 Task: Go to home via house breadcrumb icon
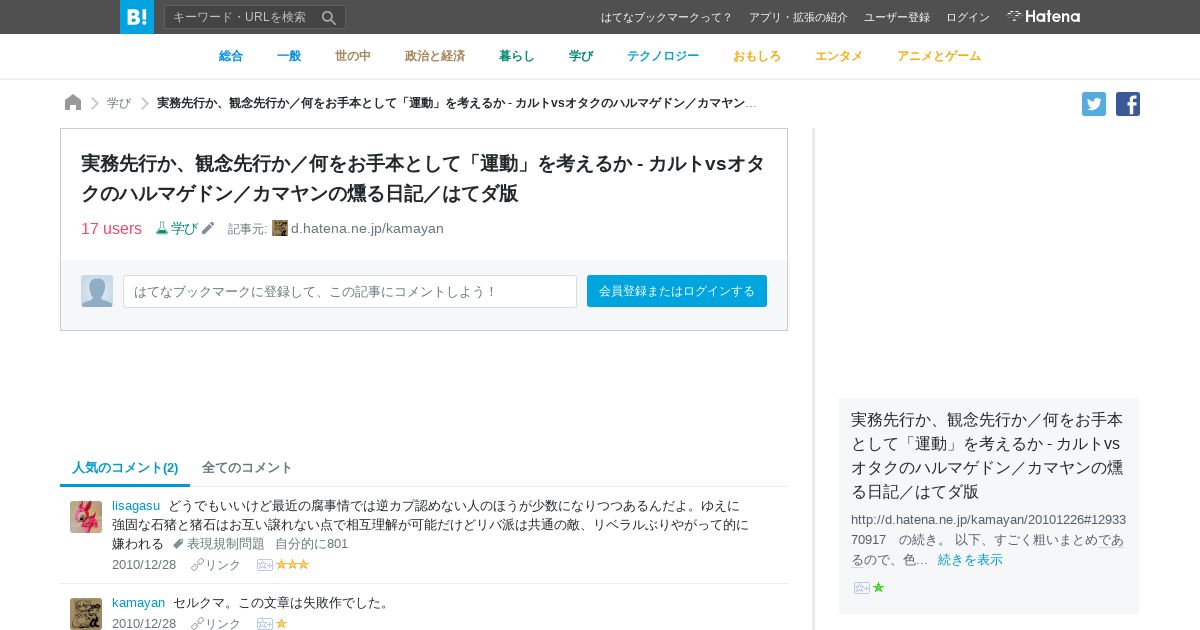(73, 103)
